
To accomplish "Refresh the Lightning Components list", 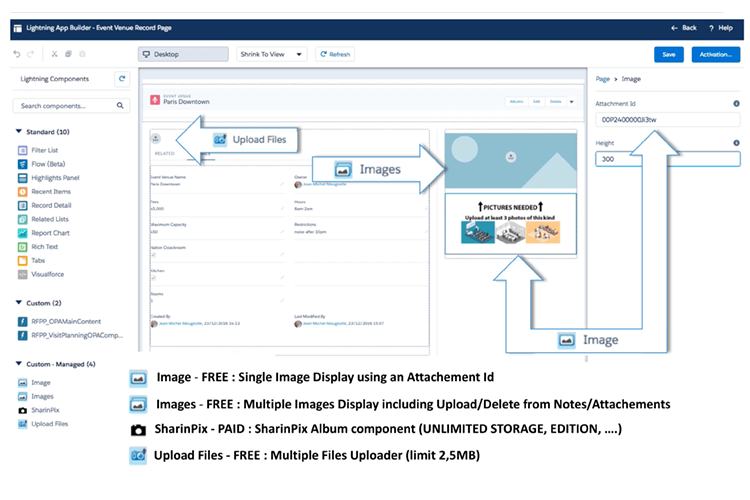I will pyautogui.click(x=122, y=79).
